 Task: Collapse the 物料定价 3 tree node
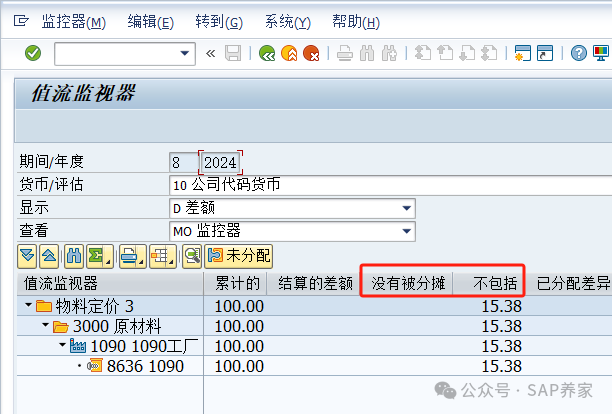[28, 305]
